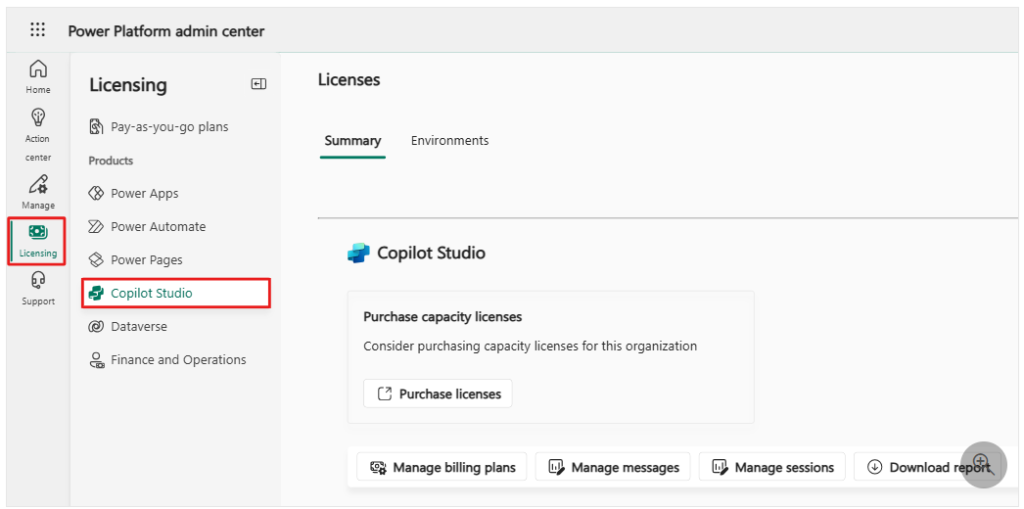Select the Manage rail icon
This screenshot has width=1024, height=509.
coord(38,191)
